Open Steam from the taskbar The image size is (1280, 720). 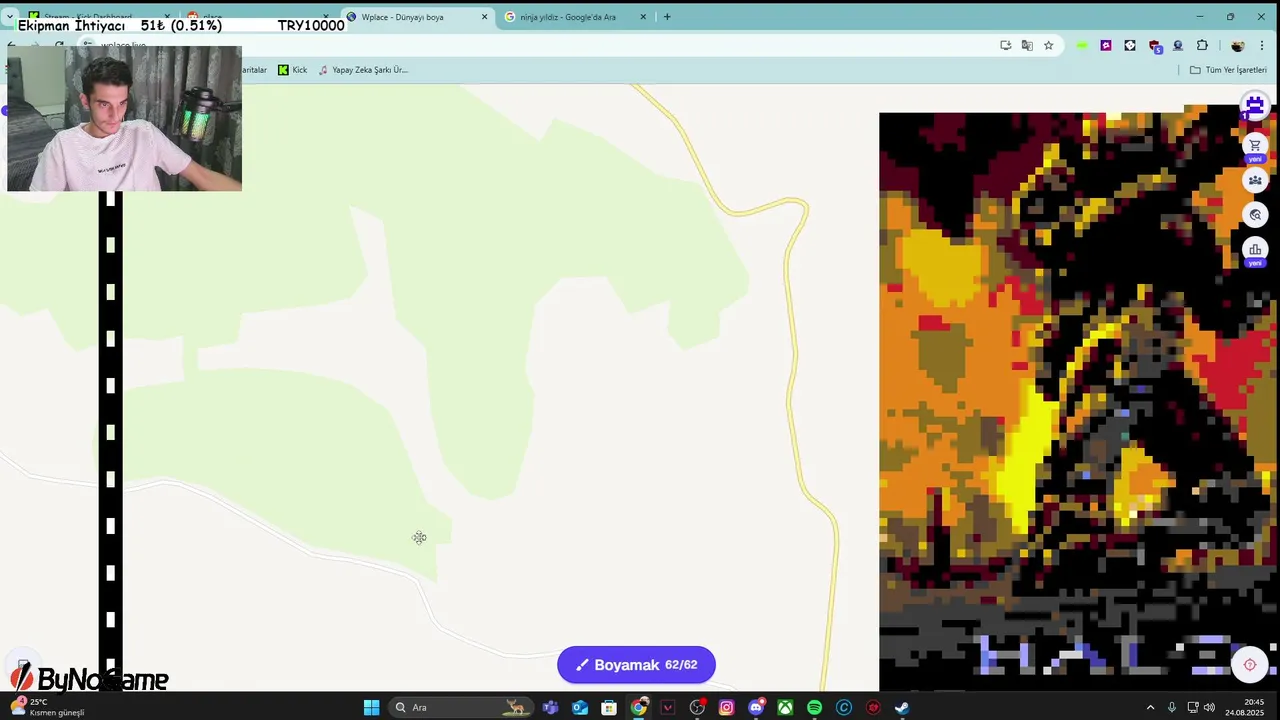[902, 708]
